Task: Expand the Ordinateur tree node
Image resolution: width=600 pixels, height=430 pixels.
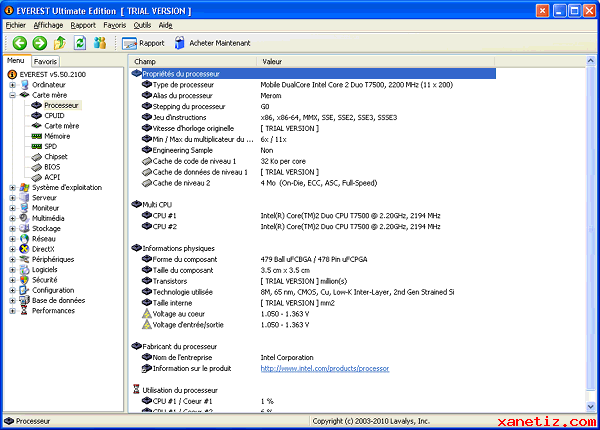Action: (x=12, y=85)
